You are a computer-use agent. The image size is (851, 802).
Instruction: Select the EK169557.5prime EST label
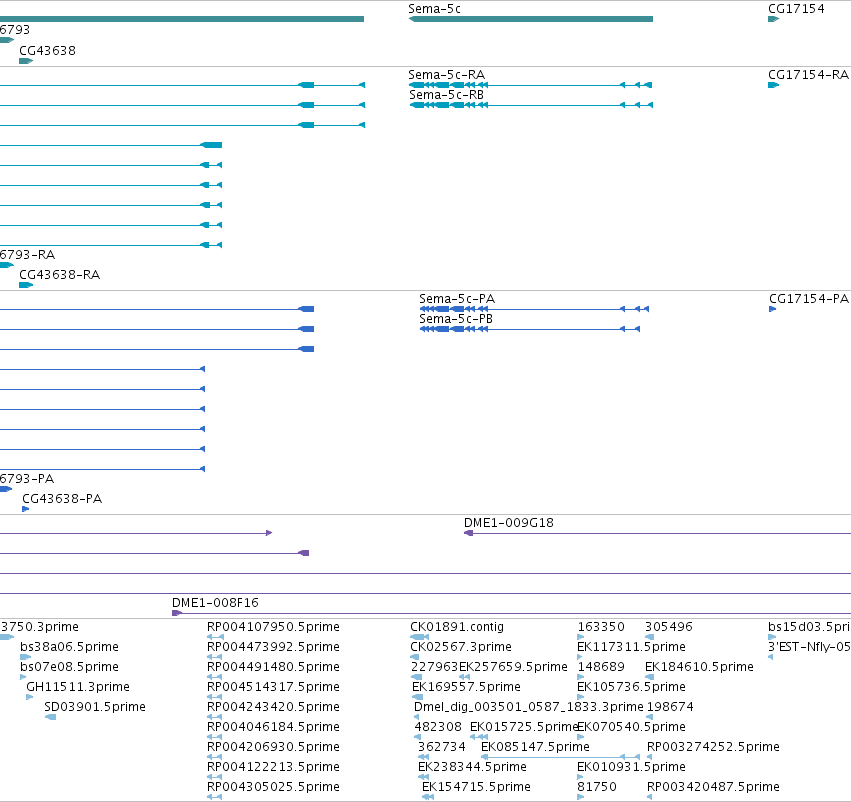tap(466, 687)
